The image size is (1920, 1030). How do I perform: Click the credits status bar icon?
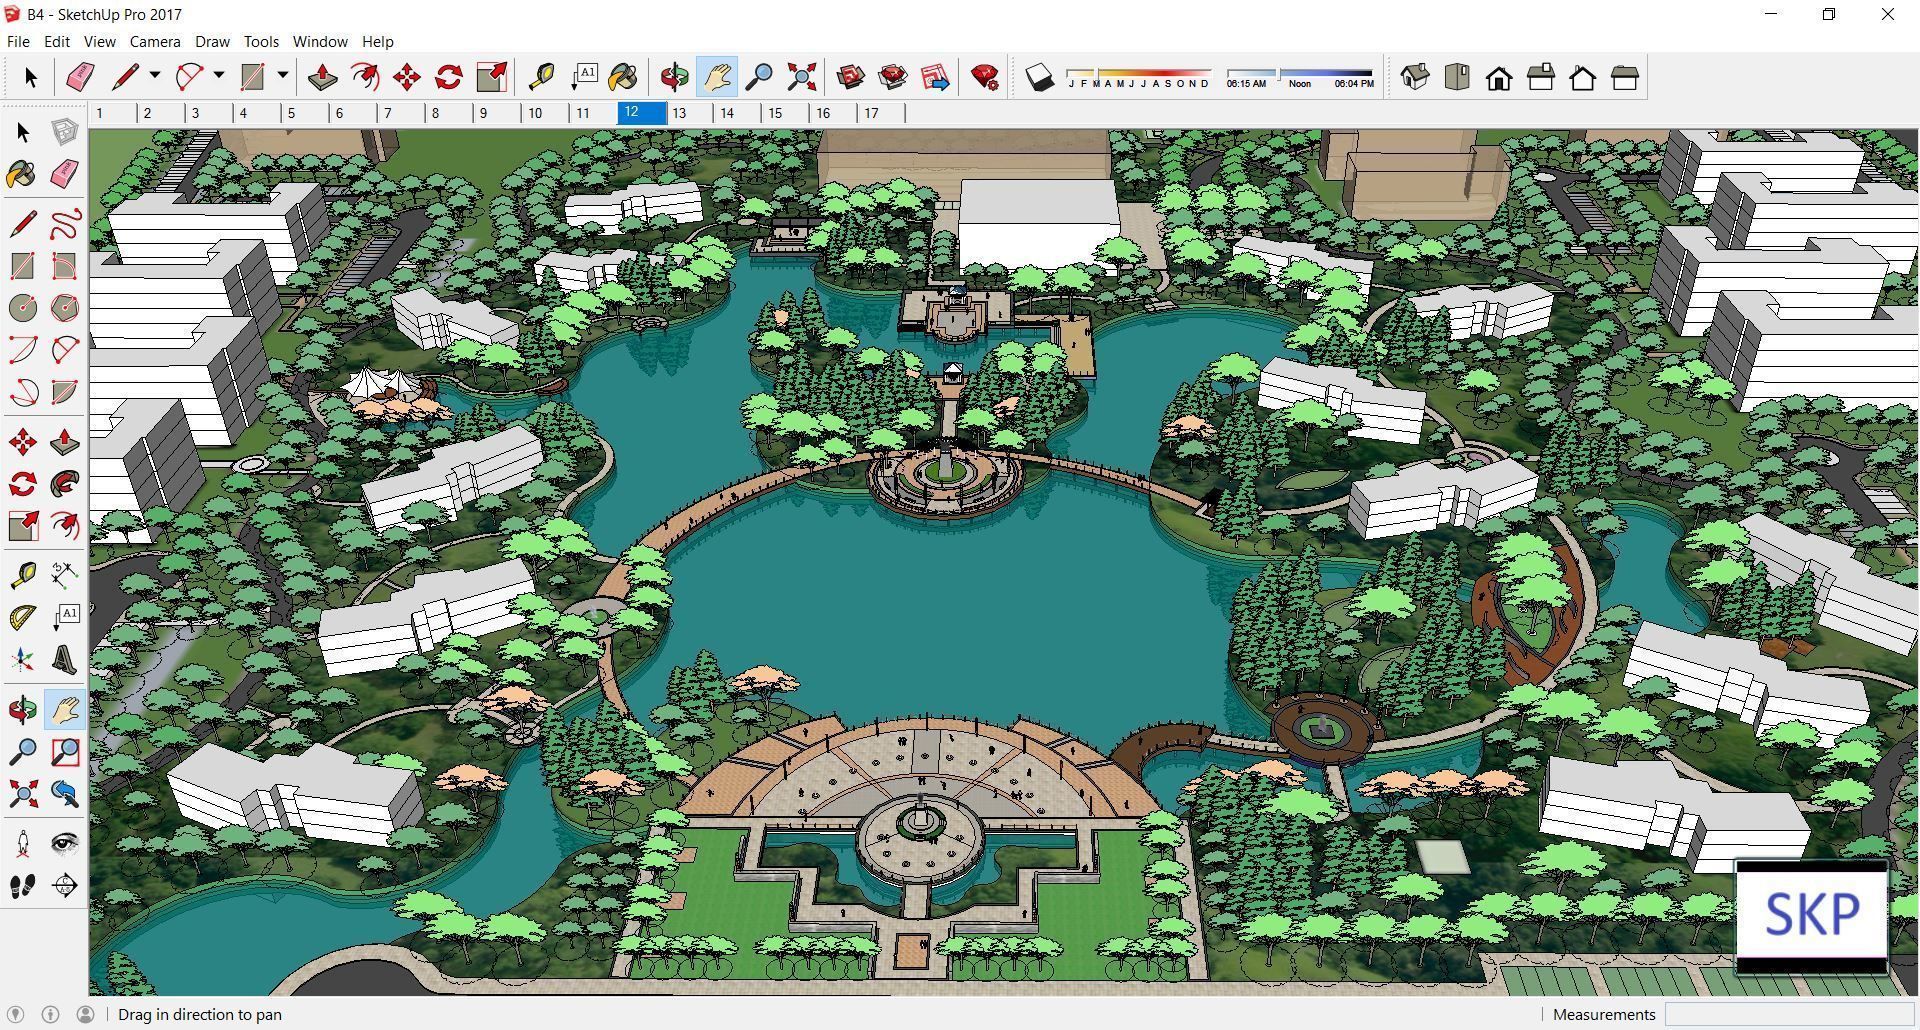pyautogui.click(x=51, y=1014)
